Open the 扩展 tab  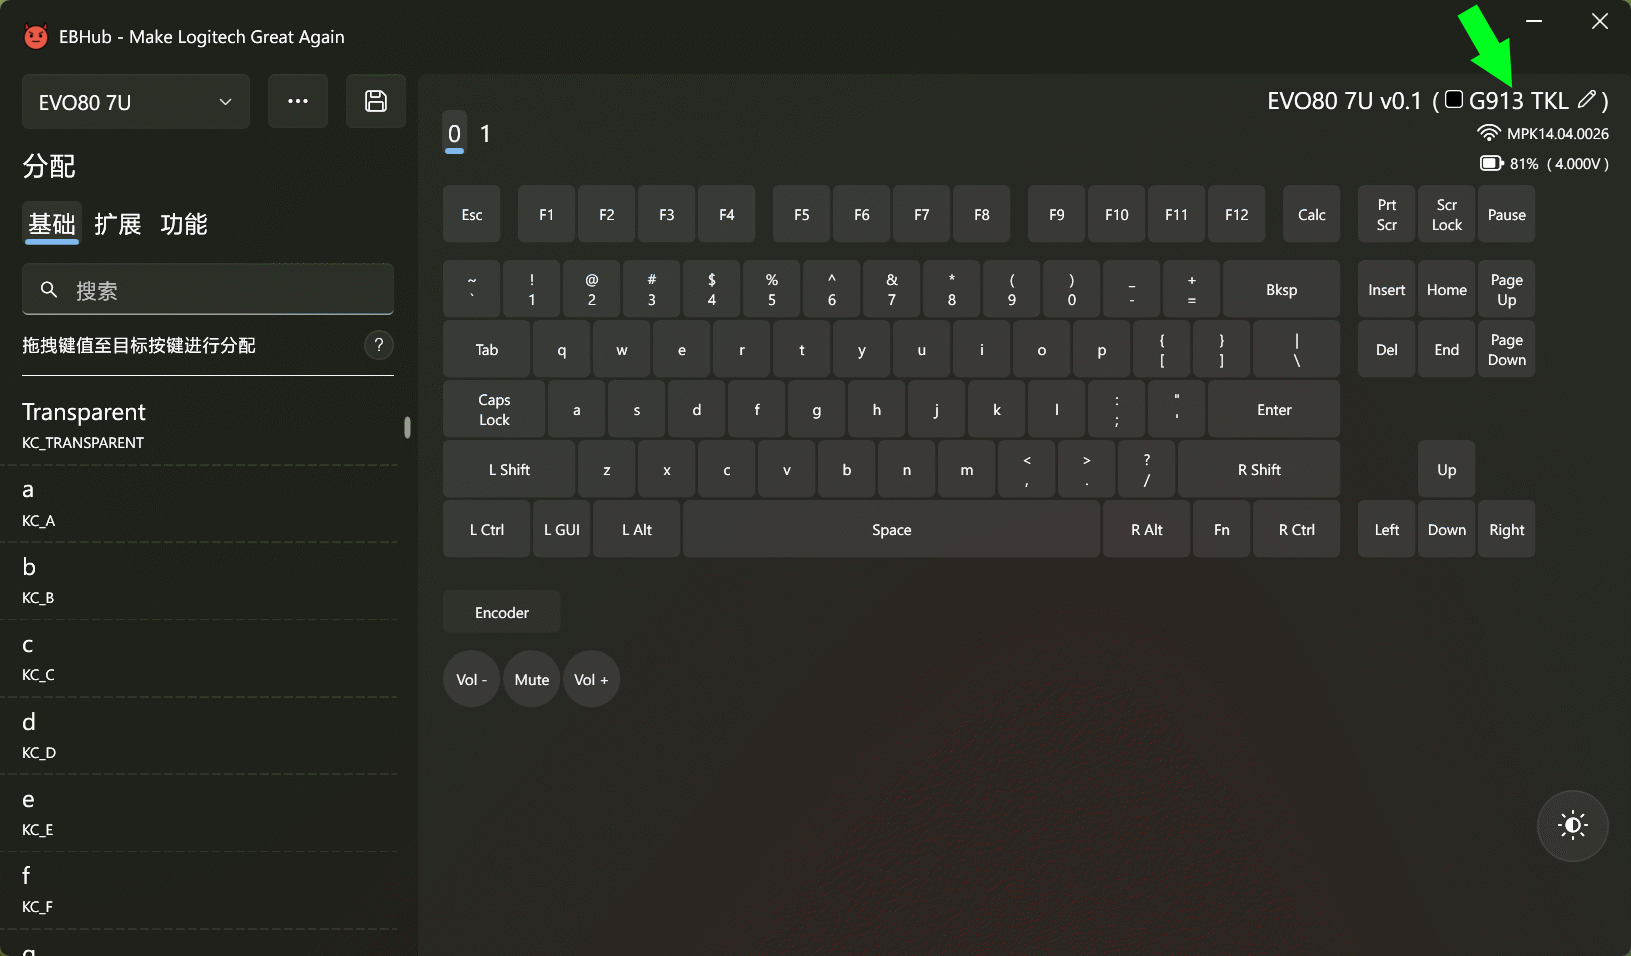[x=118, y=224]
